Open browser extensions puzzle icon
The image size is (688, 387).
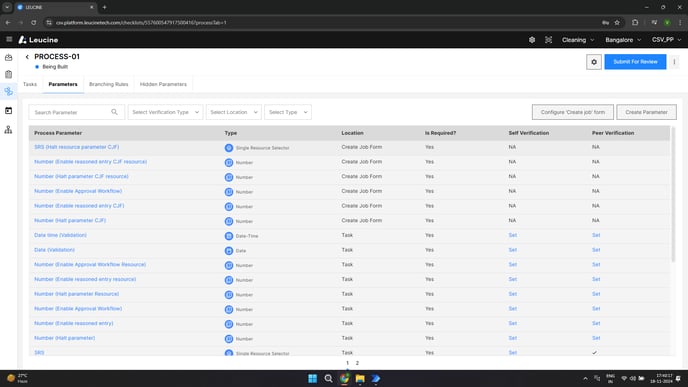tap(635, 22)
